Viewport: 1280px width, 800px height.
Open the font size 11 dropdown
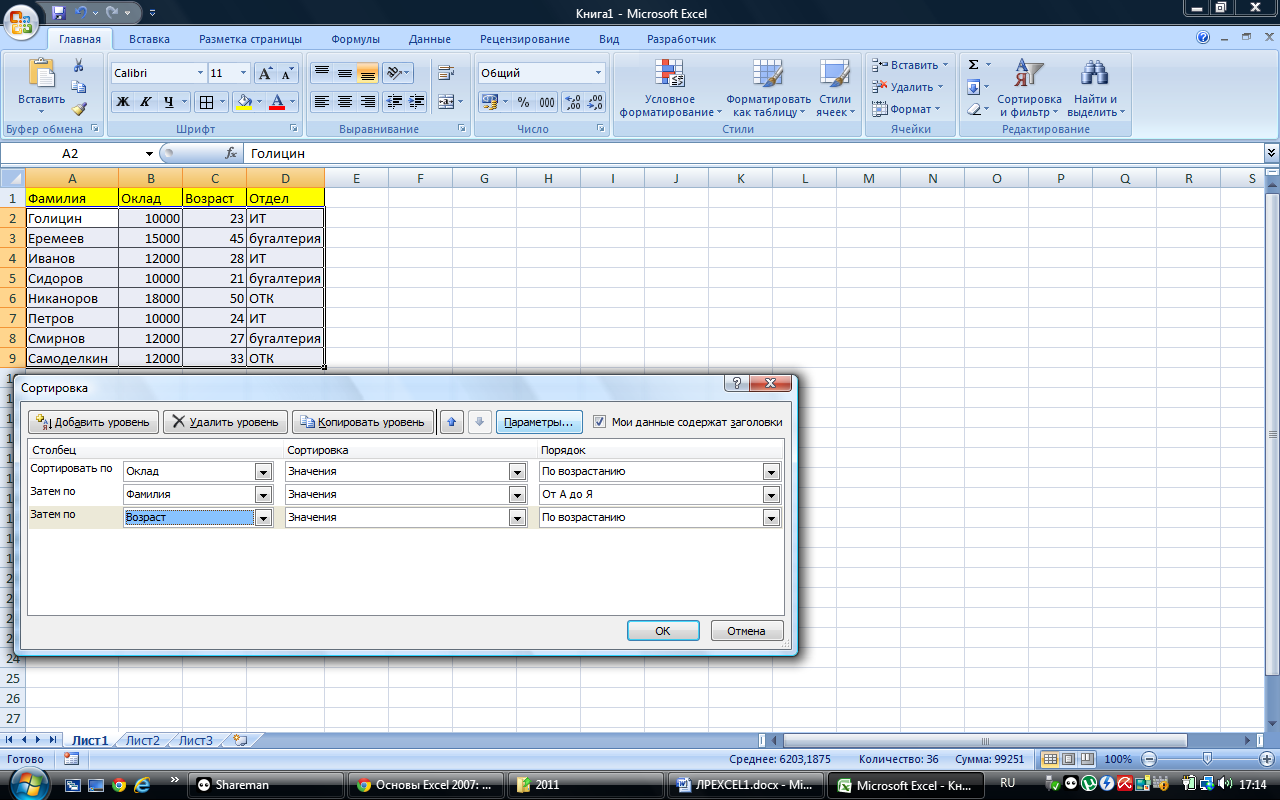[243, 73]
